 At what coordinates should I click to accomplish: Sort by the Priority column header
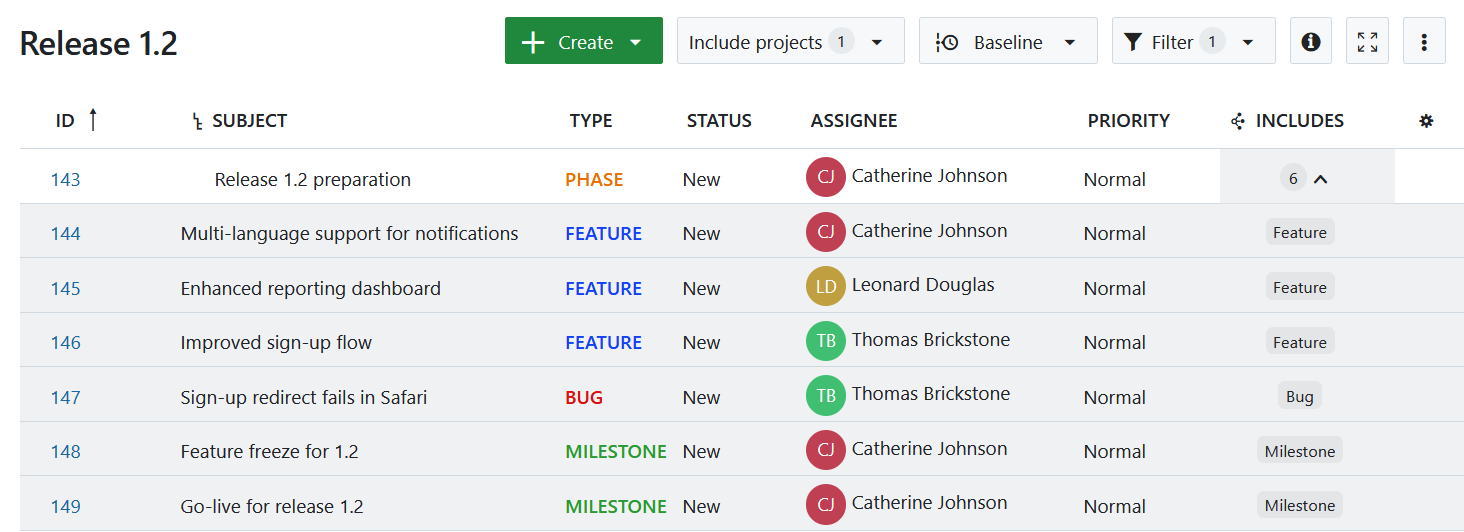[1128, 121]
